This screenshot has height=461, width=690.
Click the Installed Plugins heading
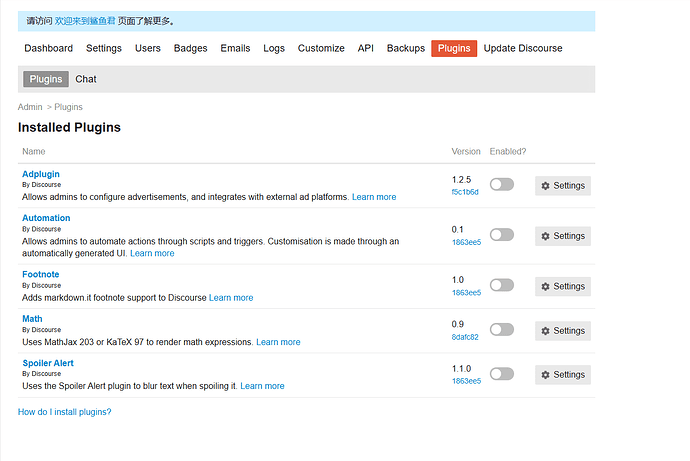point(69,127)
